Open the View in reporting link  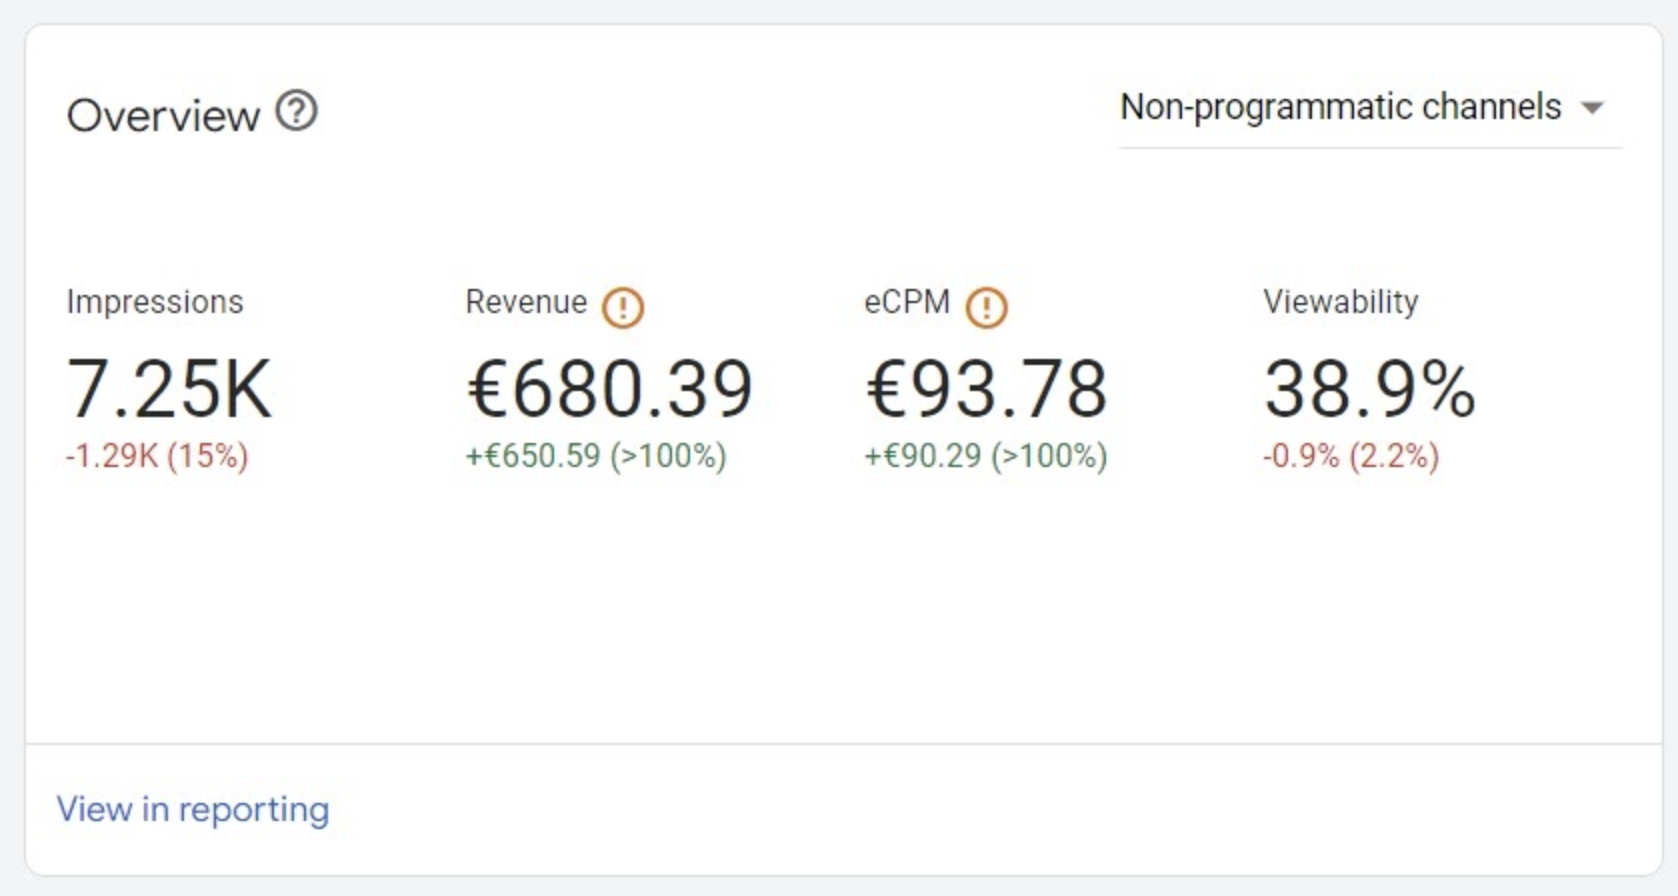coord(193,809)
